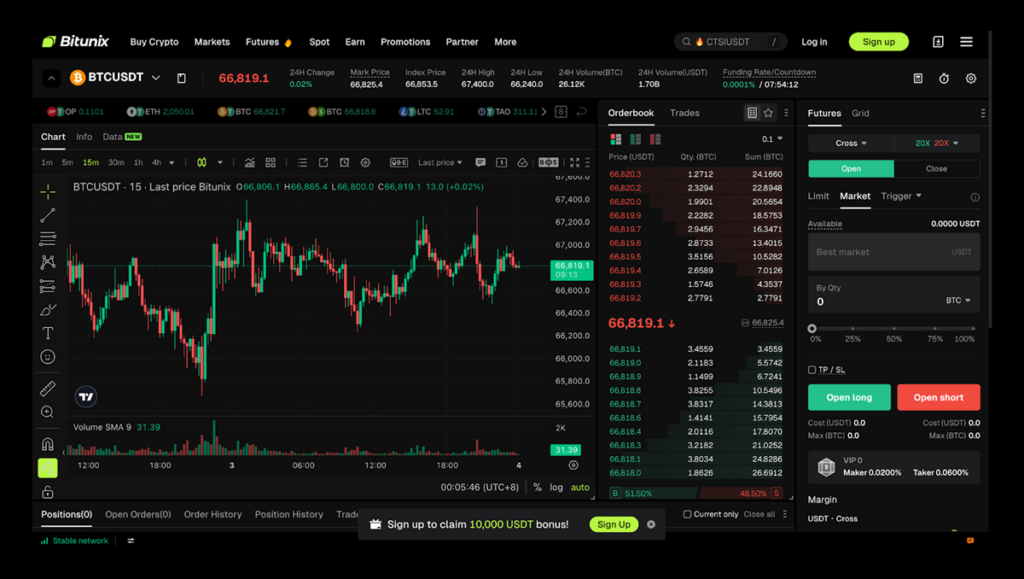Activate the zoom in tool

point(48,412)
